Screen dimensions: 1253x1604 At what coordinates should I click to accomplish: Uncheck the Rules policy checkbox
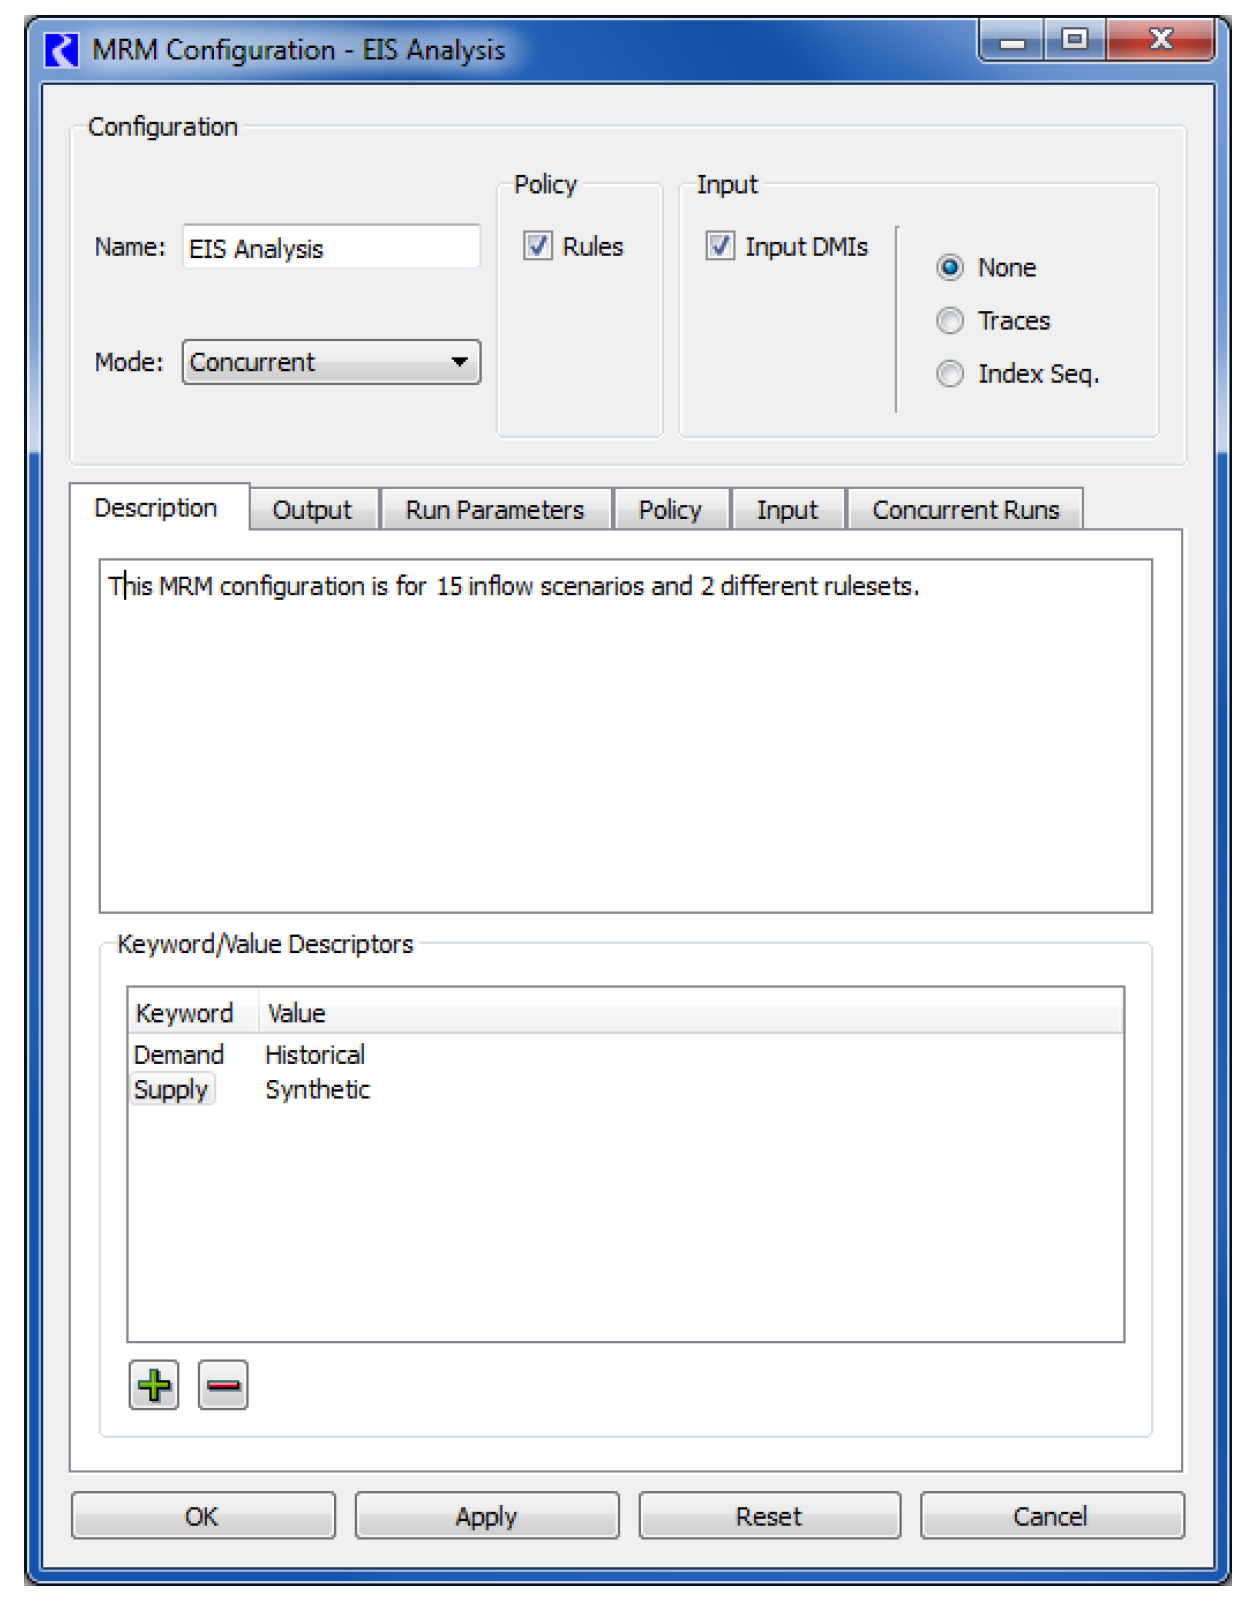tap(538, 246)
